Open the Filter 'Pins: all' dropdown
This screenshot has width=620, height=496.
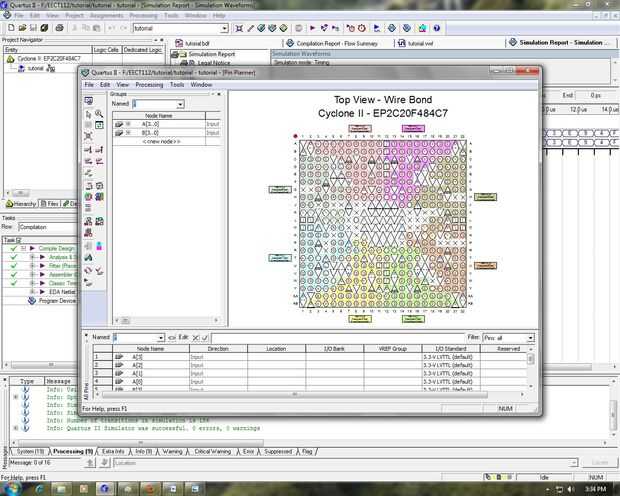coord(531,338)
